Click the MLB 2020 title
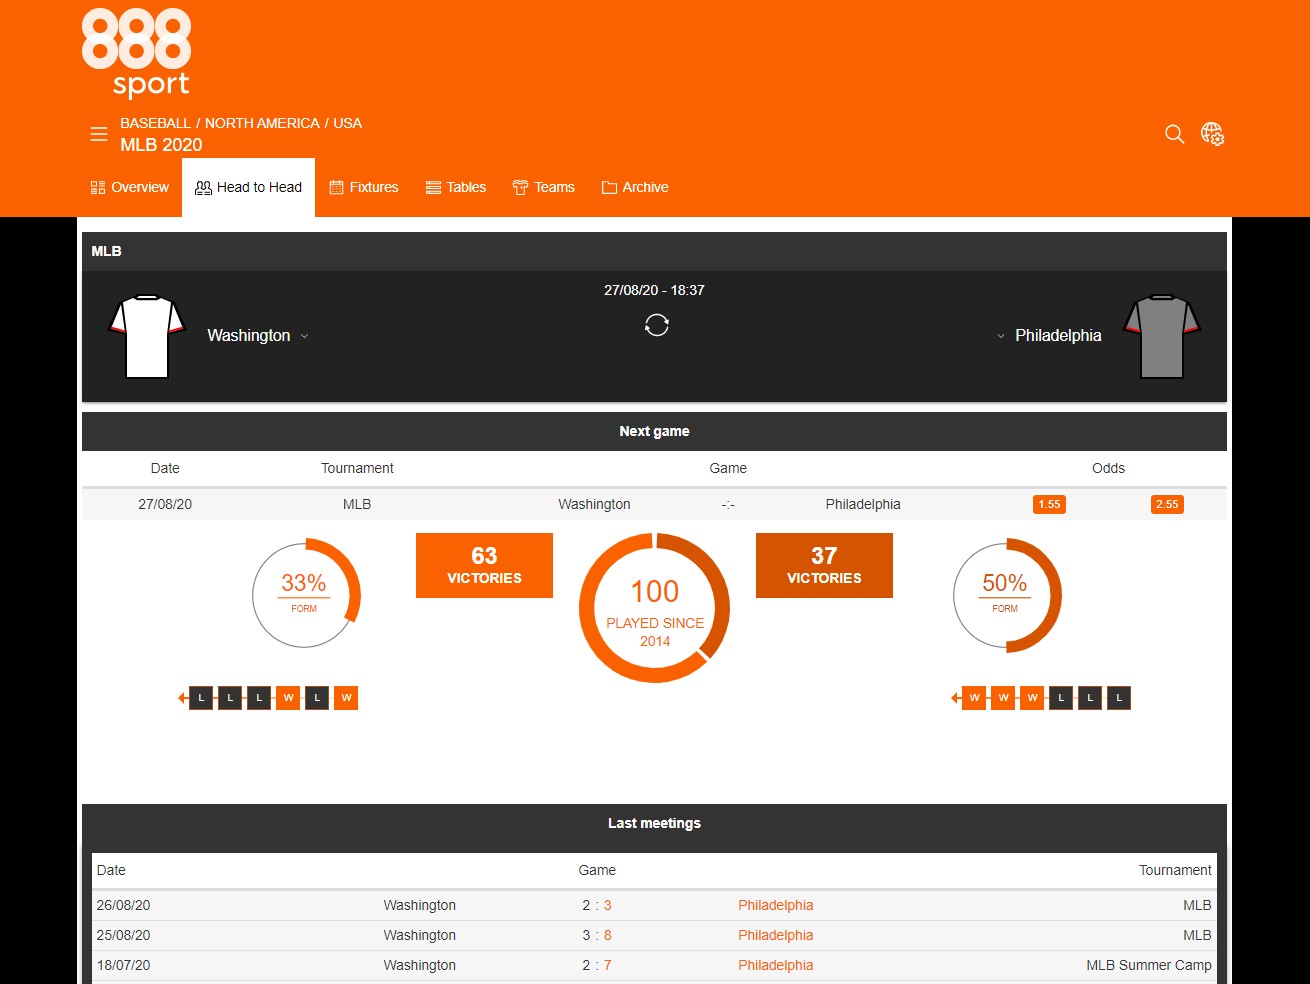The width and height of the screenshot is (1310, 984). (x=161, y=145)
